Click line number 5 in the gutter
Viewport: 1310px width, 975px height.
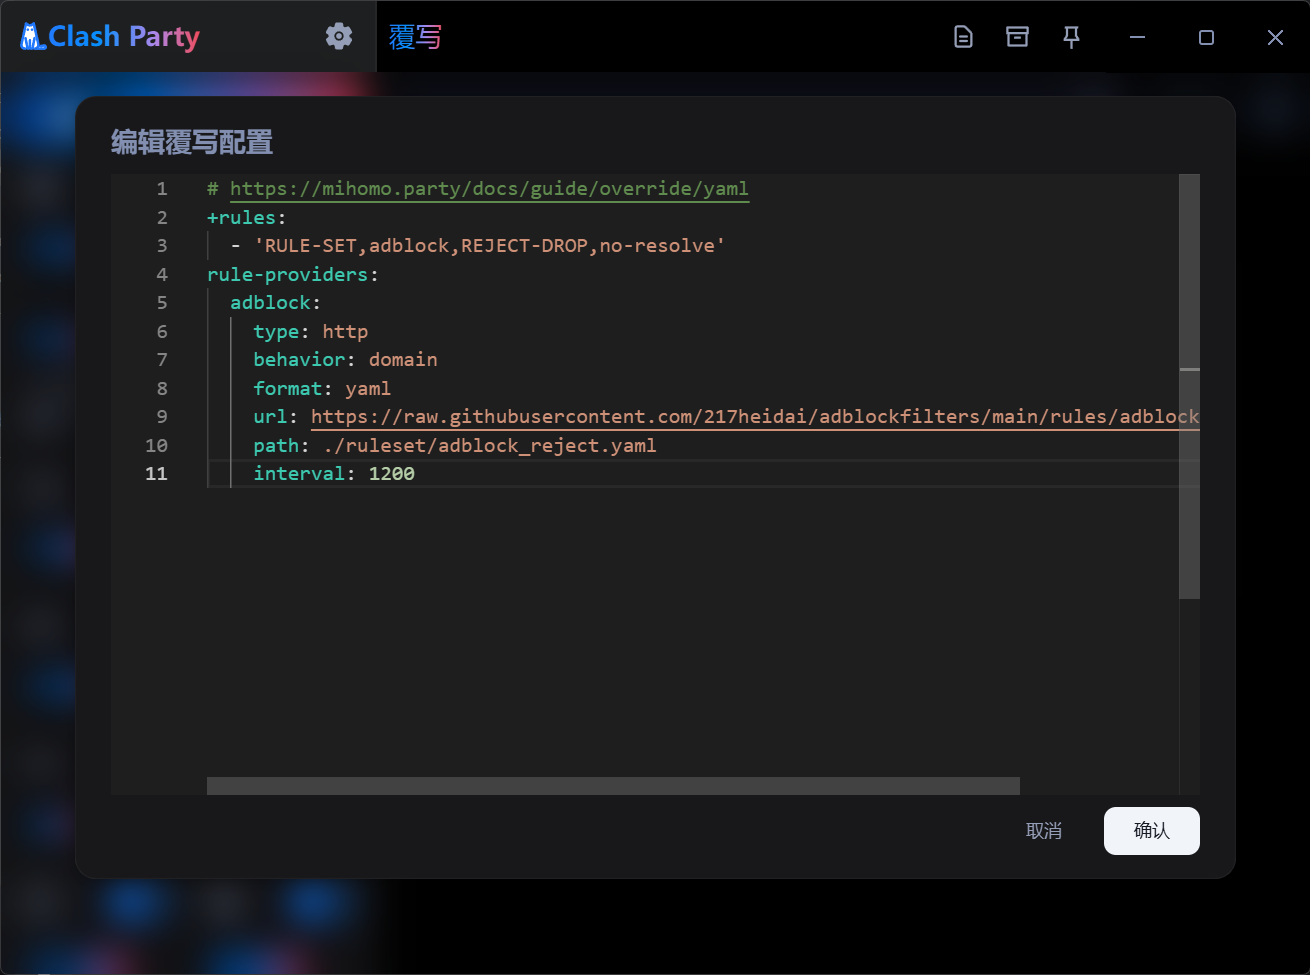[x=162, y=303]
